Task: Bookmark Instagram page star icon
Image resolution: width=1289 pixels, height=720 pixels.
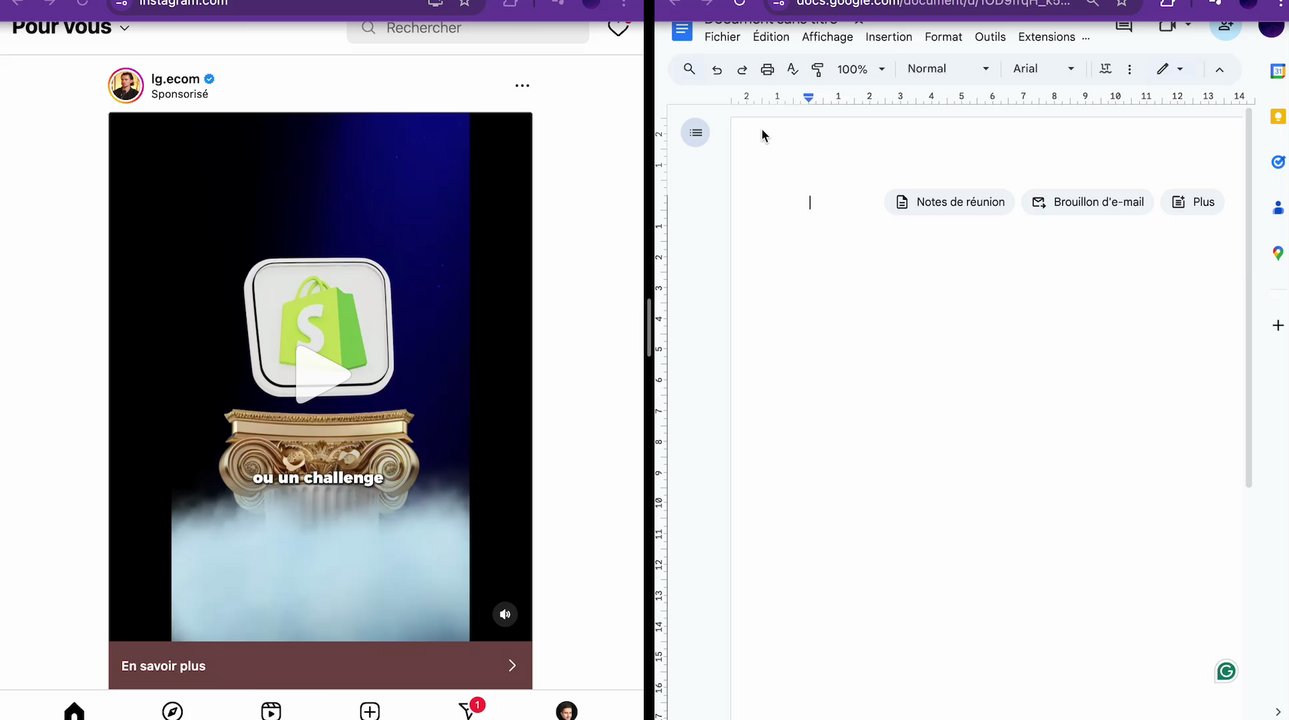Action: [x=466, y=3]
